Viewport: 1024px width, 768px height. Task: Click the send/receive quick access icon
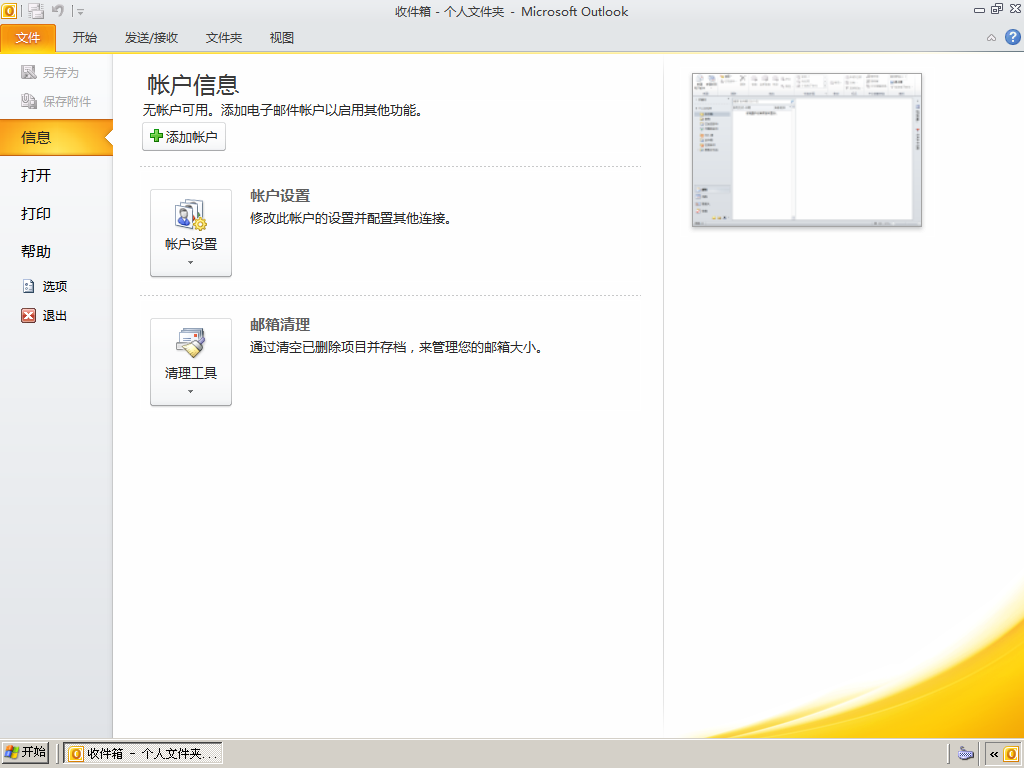click(x=36, y=10)
